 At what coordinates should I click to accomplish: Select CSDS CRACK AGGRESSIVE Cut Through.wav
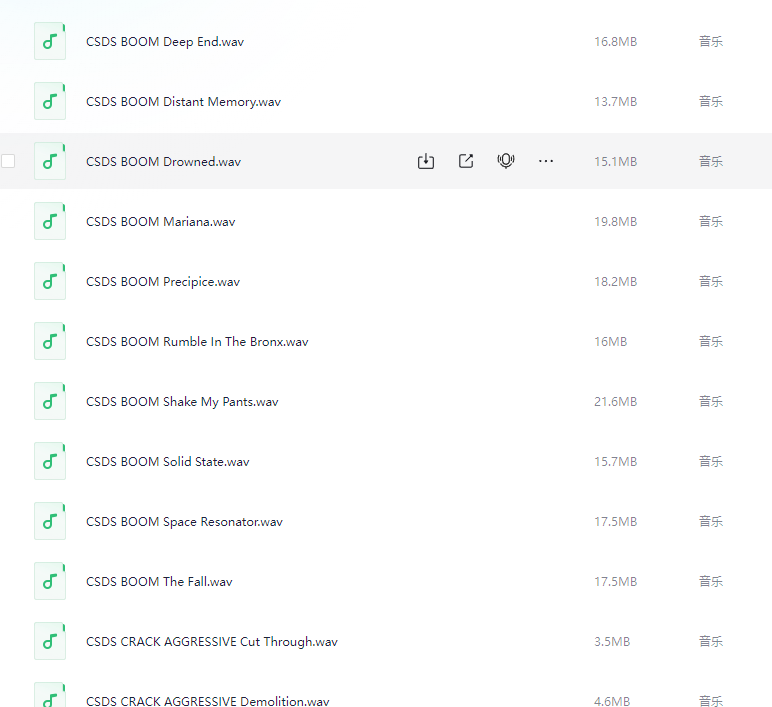click(211, 641)
